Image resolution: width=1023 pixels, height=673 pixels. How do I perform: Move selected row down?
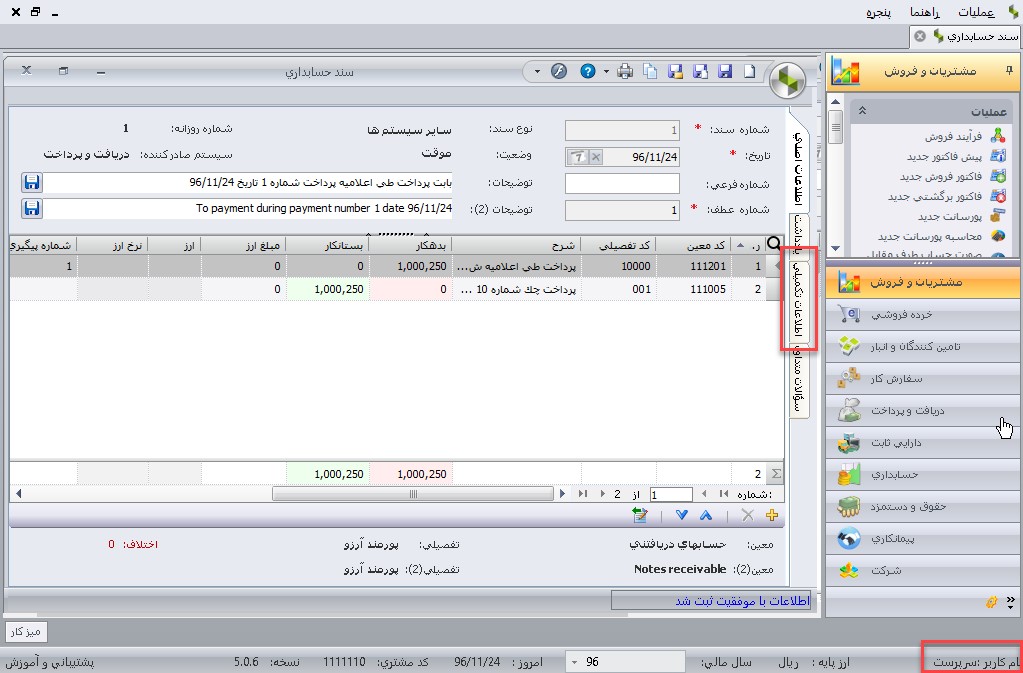pos(682,515)
